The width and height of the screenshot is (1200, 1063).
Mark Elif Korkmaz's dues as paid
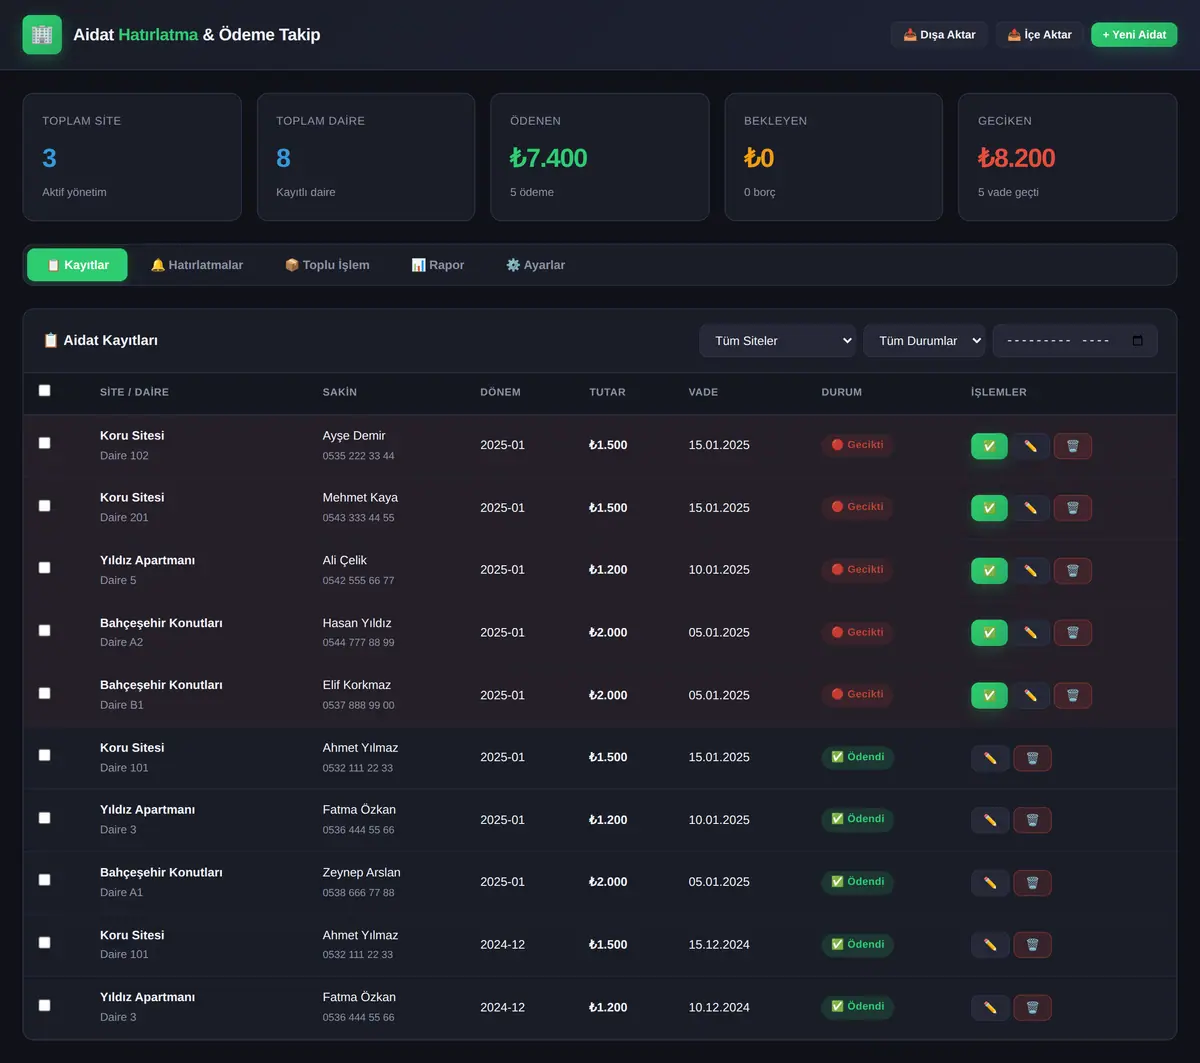pyautogui.click(x=989, y=695)
